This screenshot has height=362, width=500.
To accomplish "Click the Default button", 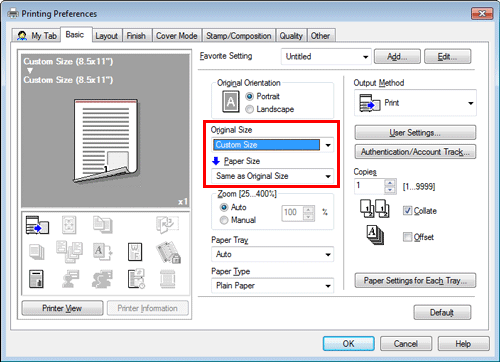I will click(442, 312).
